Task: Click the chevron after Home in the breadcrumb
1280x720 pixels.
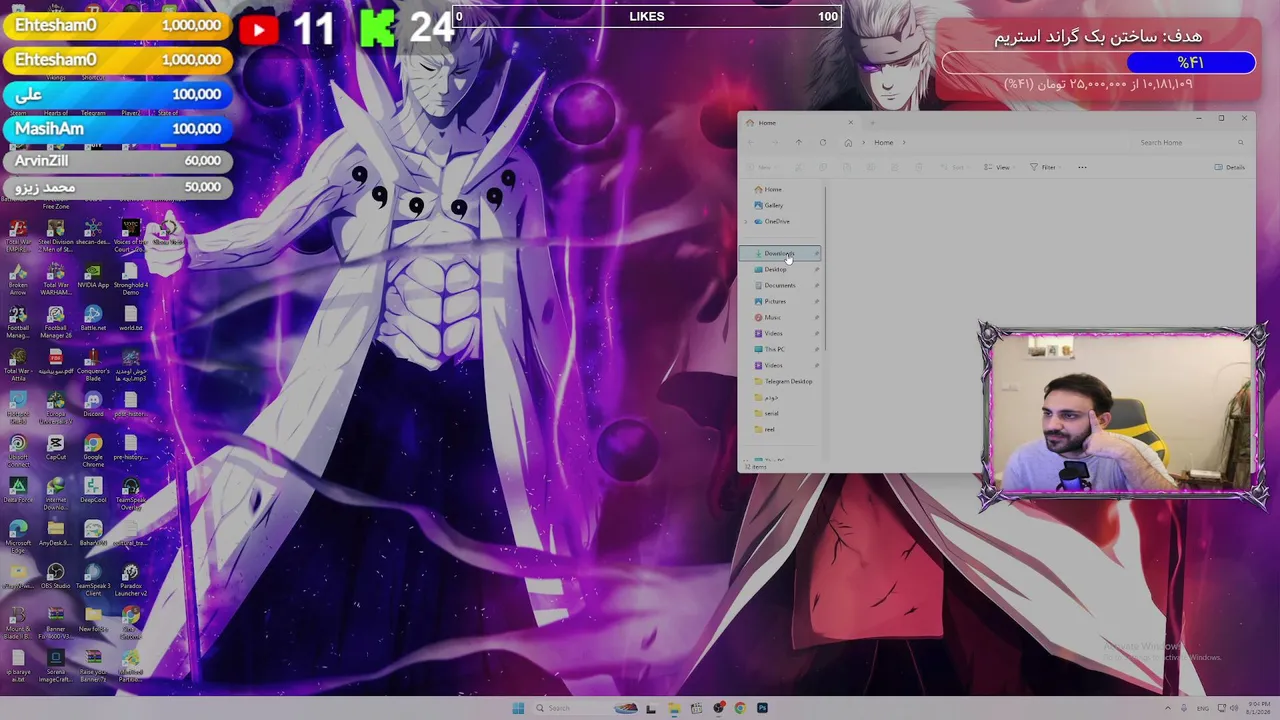Action: pyautogui.click(x=903, y=142)
